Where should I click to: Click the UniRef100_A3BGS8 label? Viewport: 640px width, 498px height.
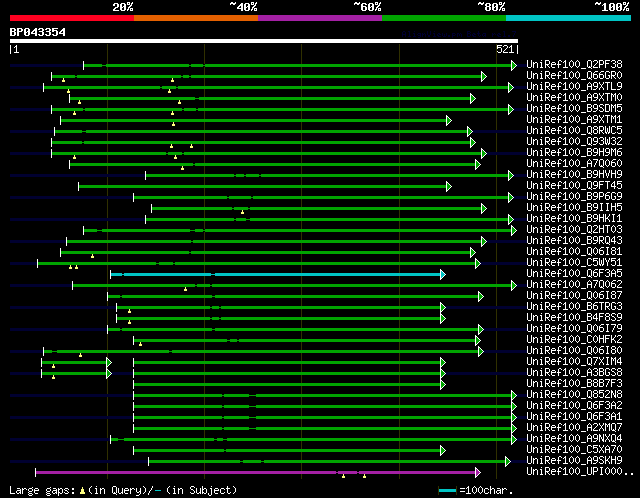click(x=574, y=373)
